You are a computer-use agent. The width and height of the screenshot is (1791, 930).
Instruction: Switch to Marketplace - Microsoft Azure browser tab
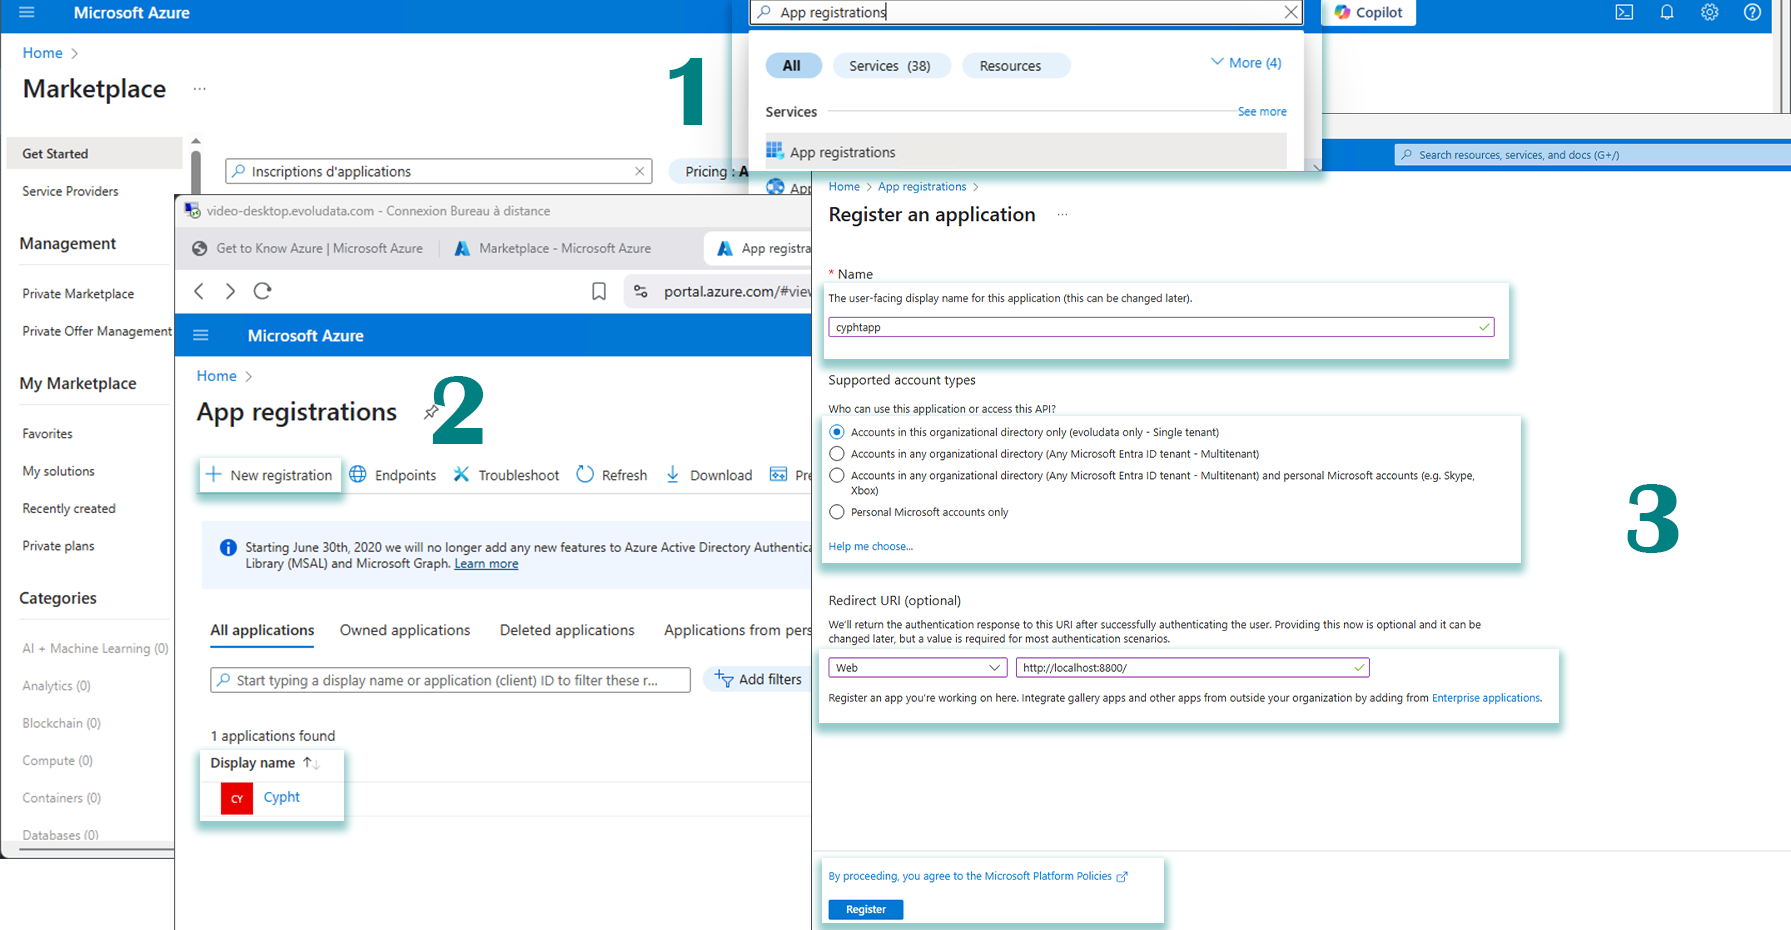552,248
